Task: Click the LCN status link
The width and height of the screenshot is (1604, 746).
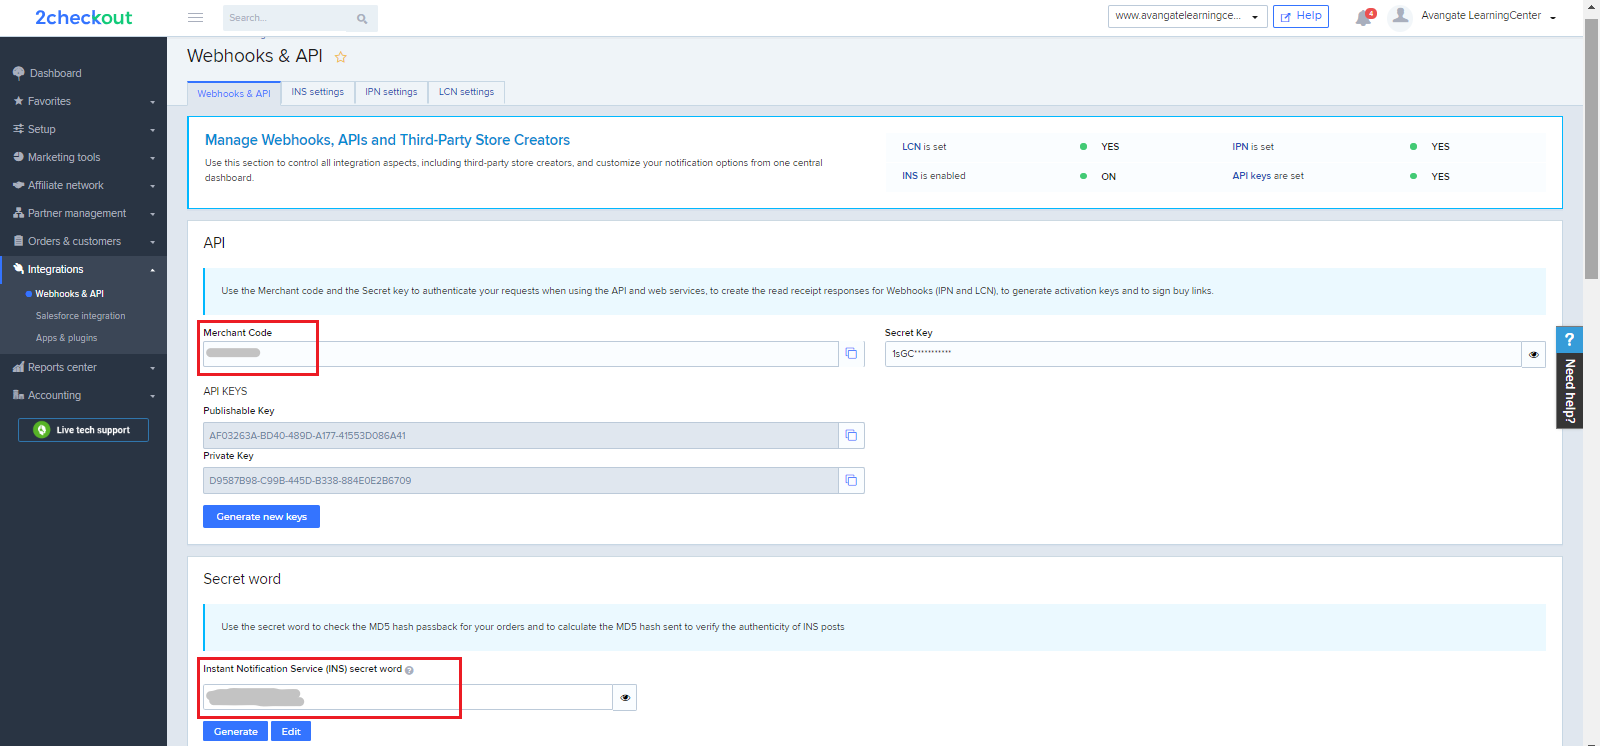Action: [910, 147]
